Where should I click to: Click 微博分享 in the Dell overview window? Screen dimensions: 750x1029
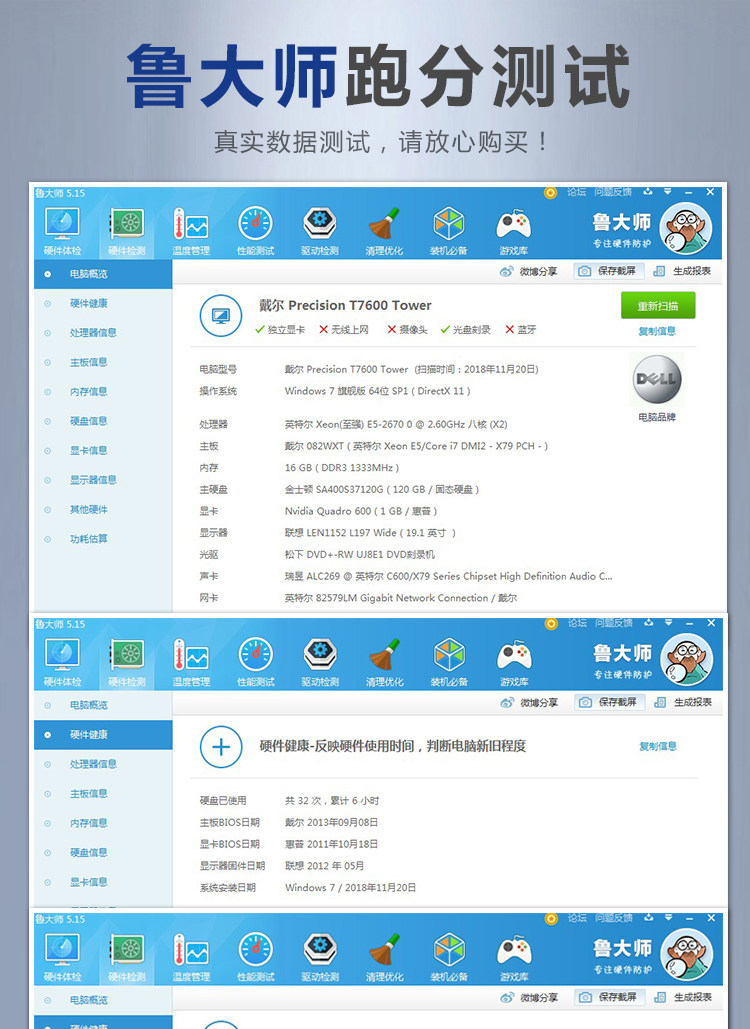[x=528, y=271]
